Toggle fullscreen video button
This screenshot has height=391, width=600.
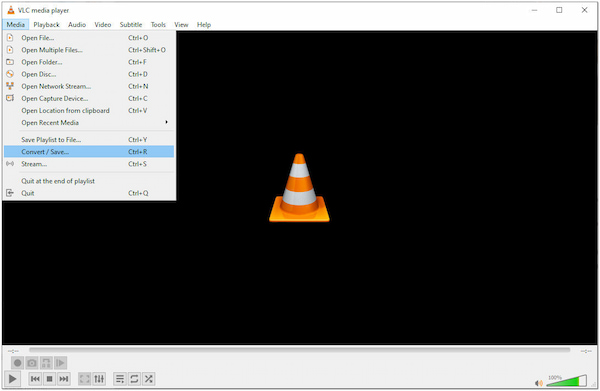coord(85,379)
